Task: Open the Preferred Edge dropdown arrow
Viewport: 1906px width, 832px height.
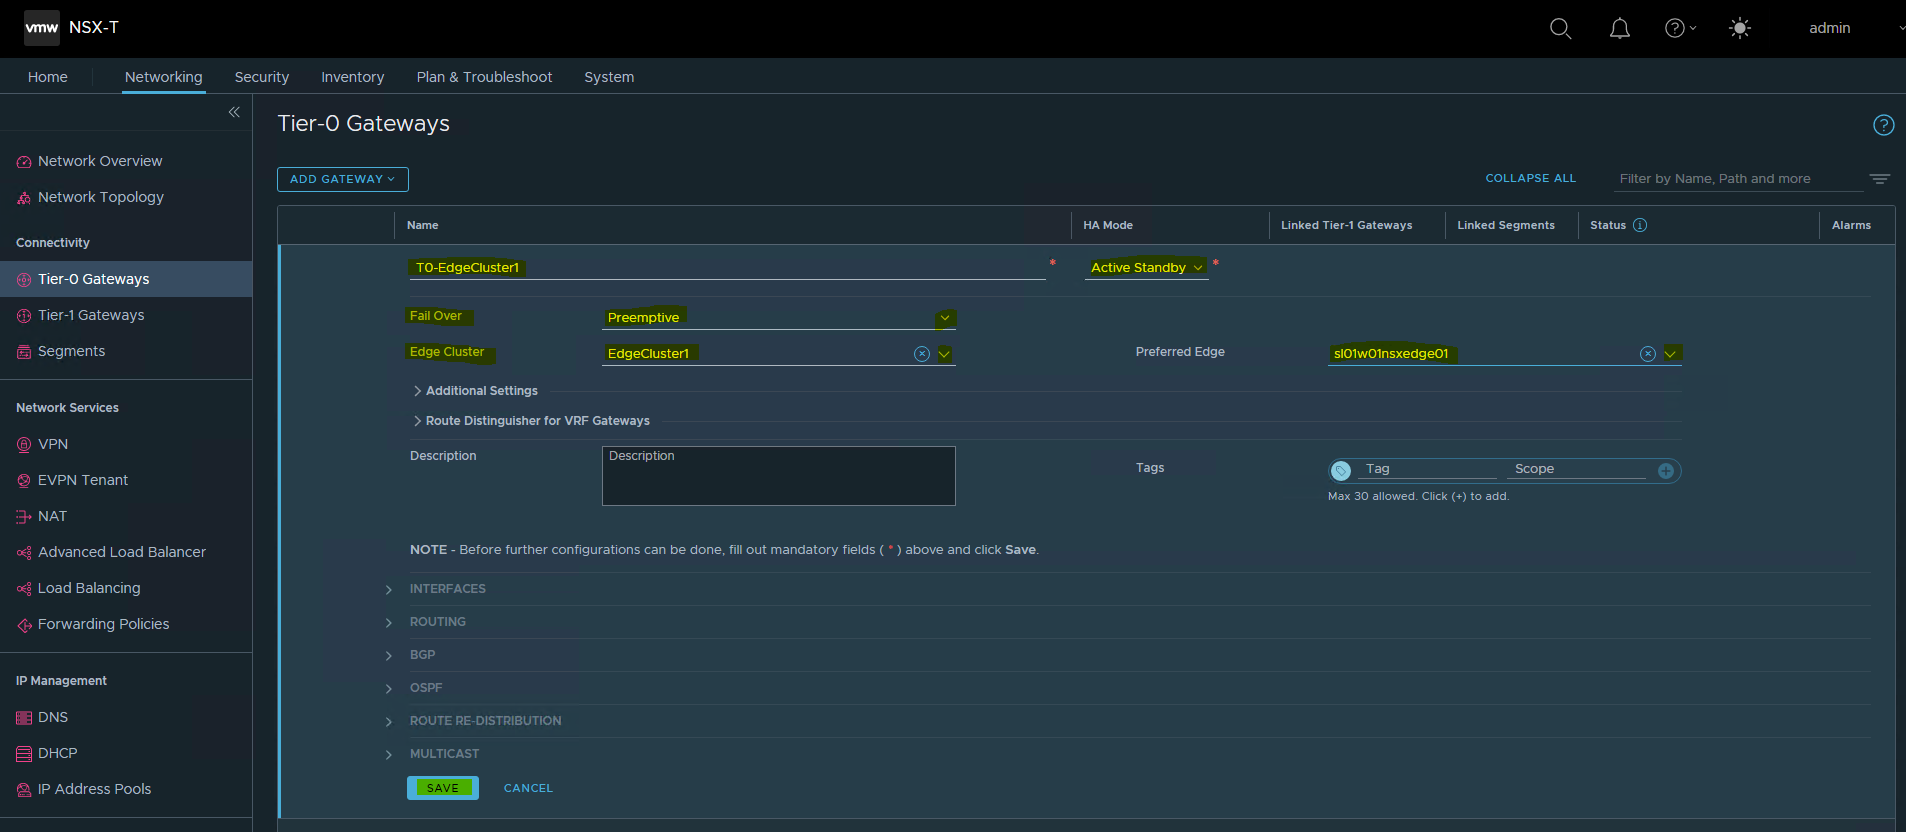Action: 1670,354
